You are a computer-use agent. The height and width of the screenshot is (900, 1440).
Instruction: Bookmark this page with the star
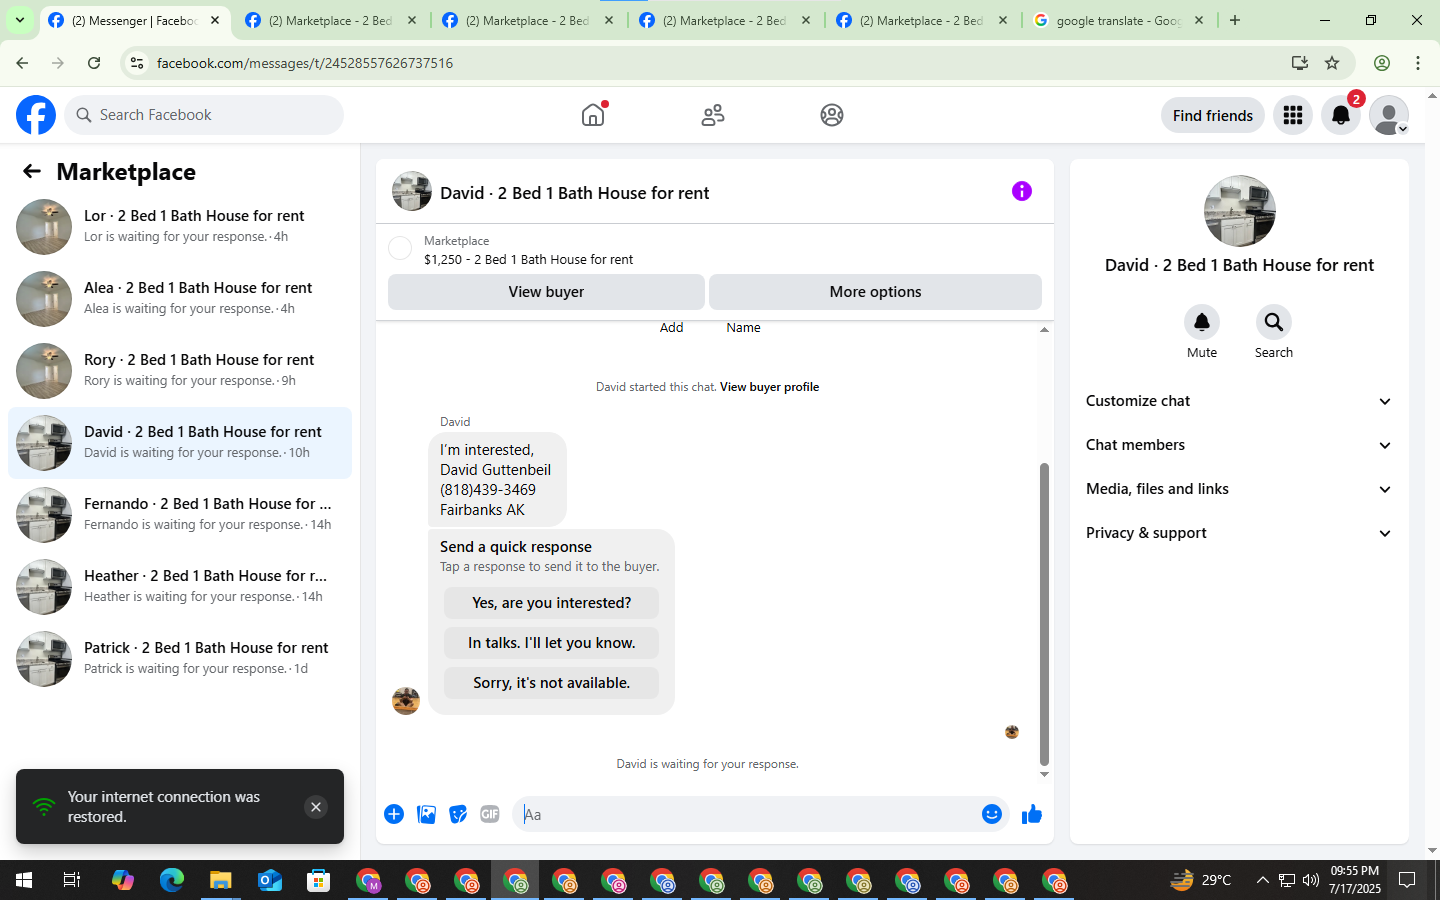click(x=1332, y=63)
